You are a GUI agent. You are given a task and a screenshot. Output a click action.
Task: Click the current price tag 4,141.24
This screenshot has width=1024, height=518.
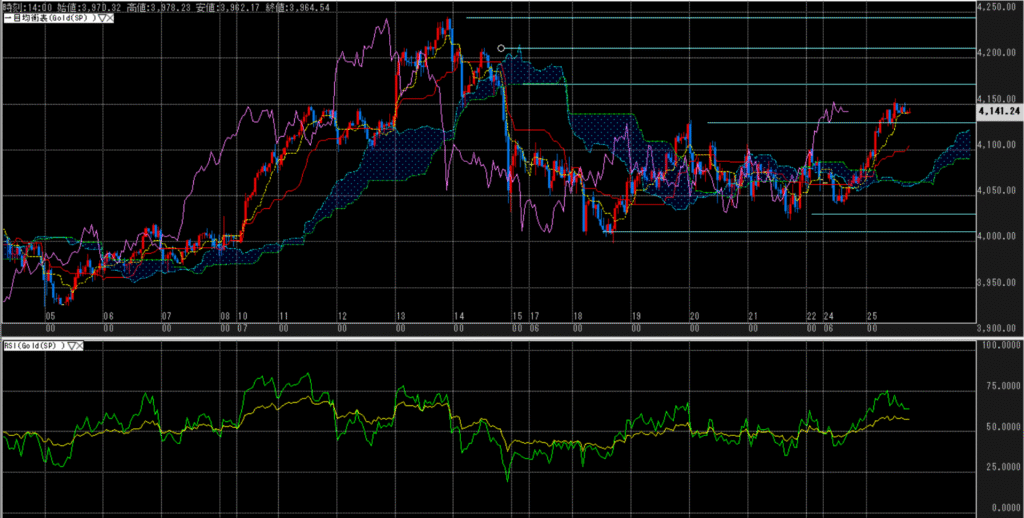click(x=999, y=112)
